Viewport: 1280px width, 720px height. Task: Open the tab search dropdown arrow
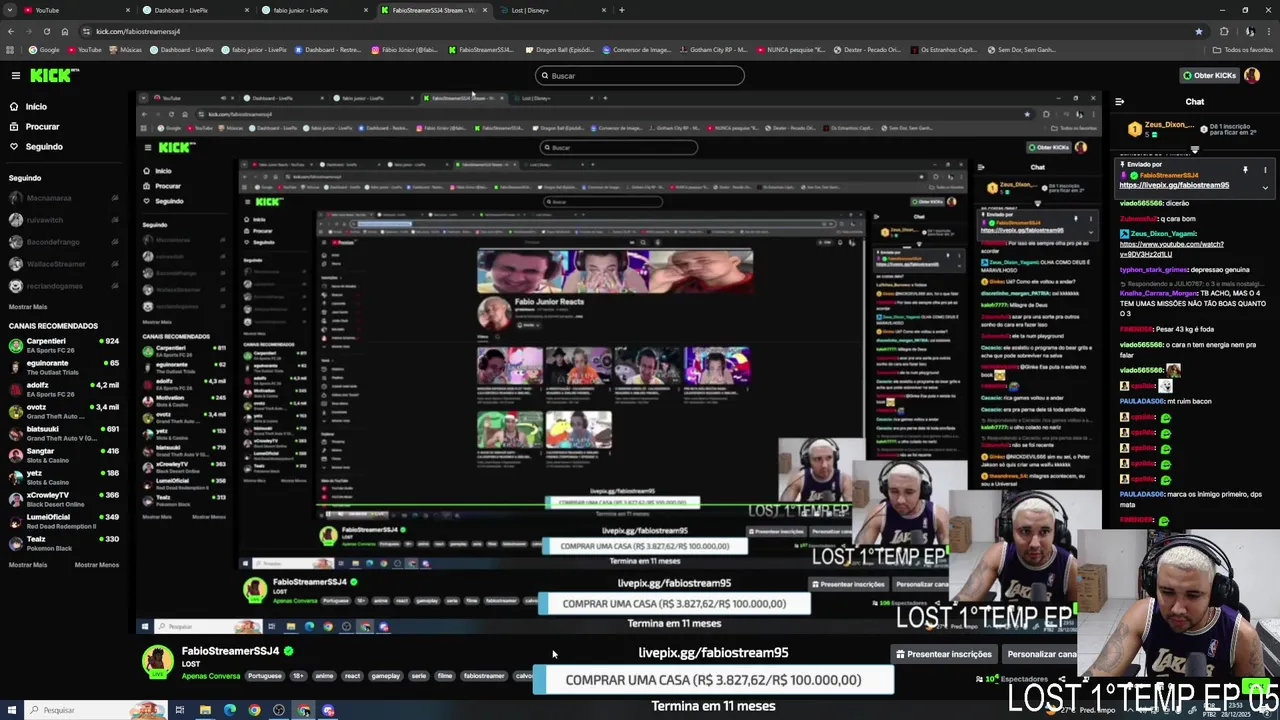coord(10,10)
